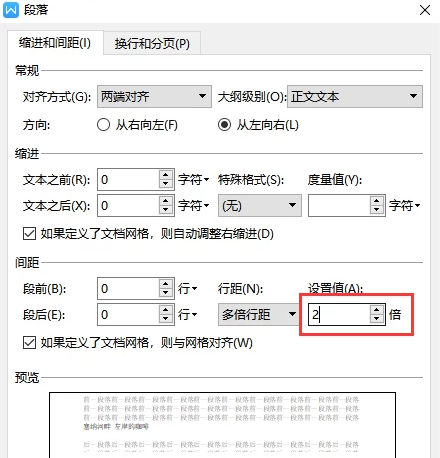Change unit 字符 next to 文本之前
The image size is (440, 458).
pyautogui.click(x=194, y=180)
